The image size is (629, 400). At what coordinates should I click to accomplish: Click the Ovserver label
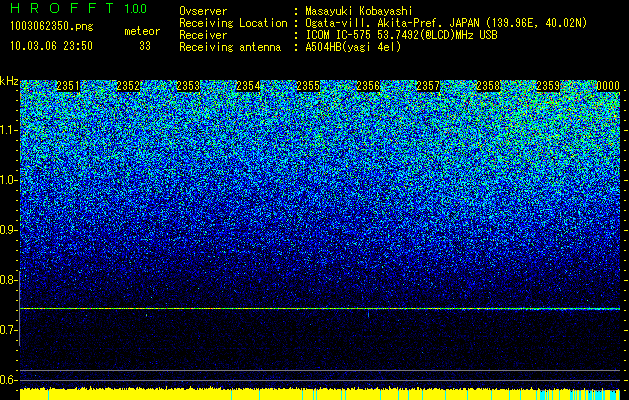pyautogui.click(x=203, y=12)
